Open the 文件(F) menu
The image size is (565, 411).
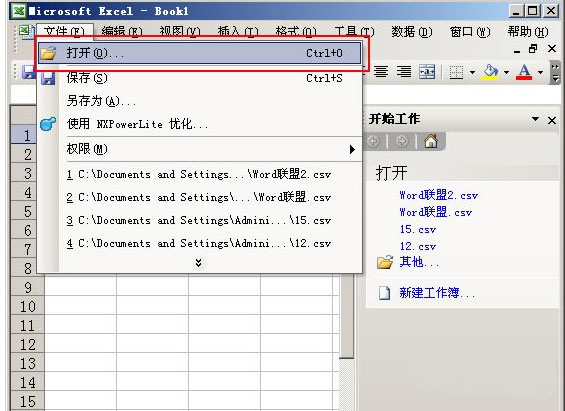coord(64,32)
